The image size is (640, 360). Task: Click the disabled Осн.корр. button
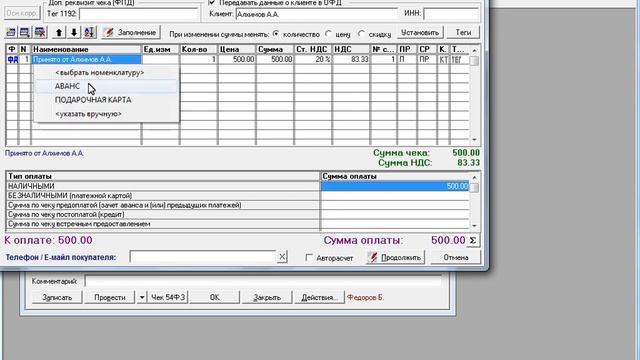(x=22, y=13)
